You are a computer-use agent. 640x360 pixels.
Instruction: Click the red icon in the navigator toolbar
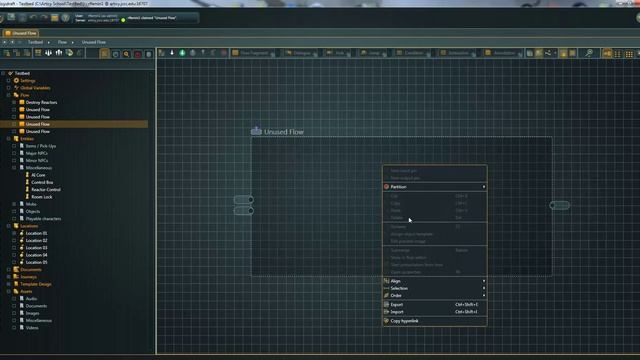pos(138,53)
